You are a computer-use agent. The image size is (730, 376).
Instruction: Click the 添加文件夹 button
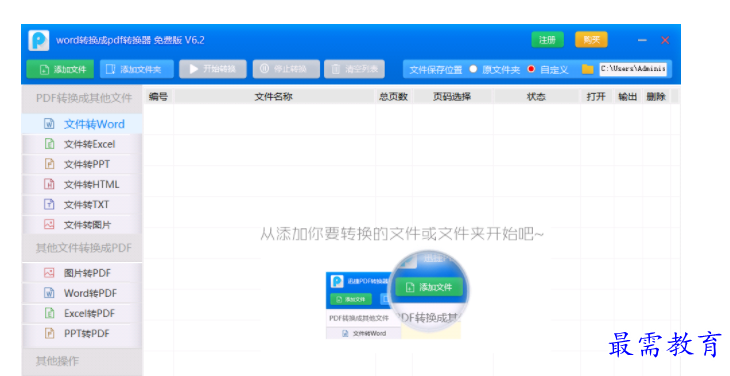tap(137, 69)
